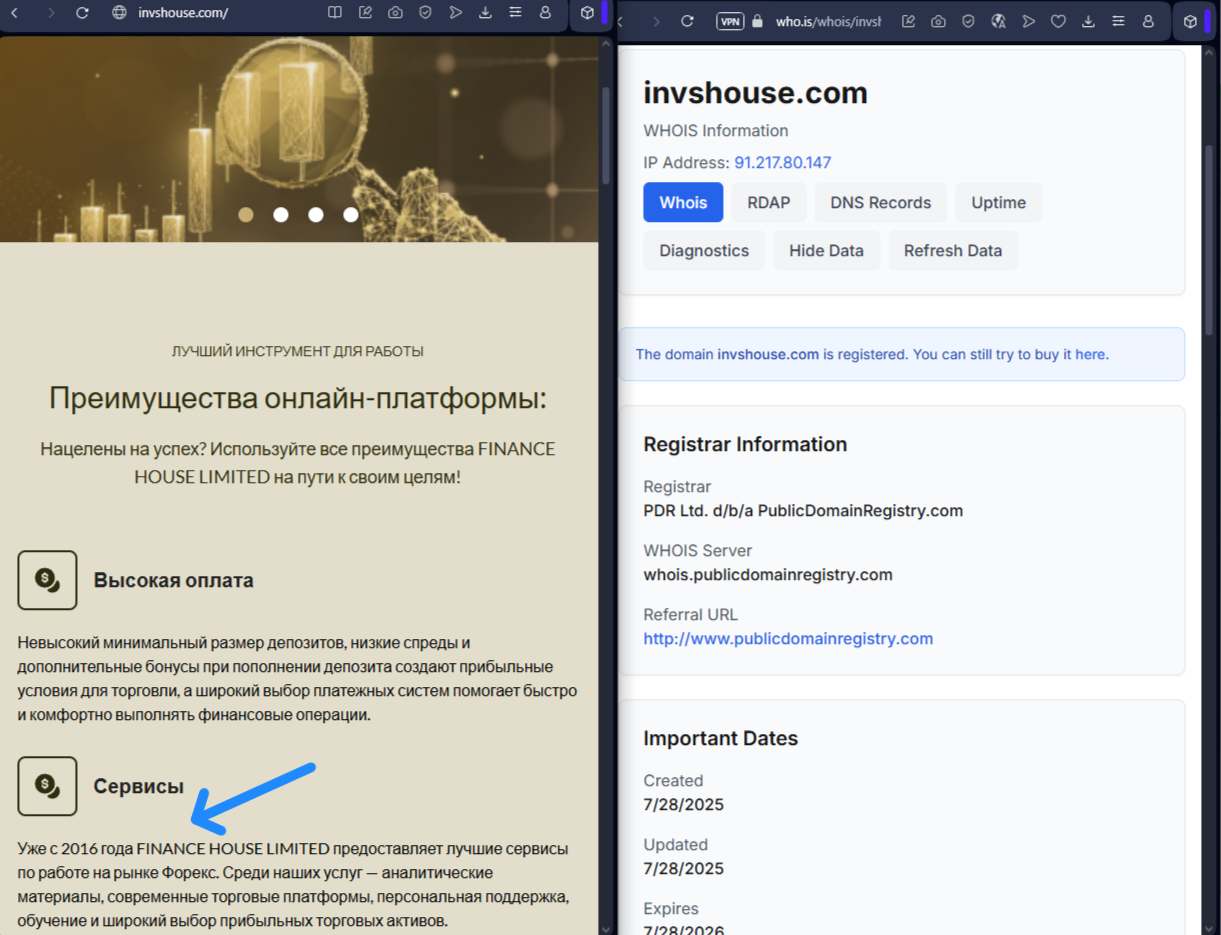Open profile icon in invshouse.com window
Viewport: 1221px width, 935px height.
[x=545, y=13]
